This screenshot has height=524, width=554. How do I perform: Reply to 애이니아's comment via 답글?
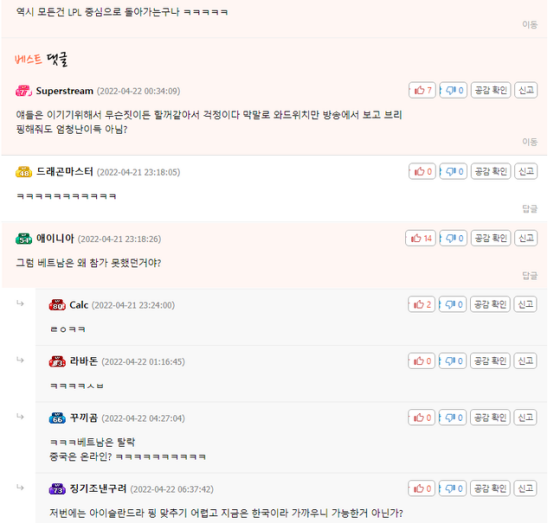(530, 276)
